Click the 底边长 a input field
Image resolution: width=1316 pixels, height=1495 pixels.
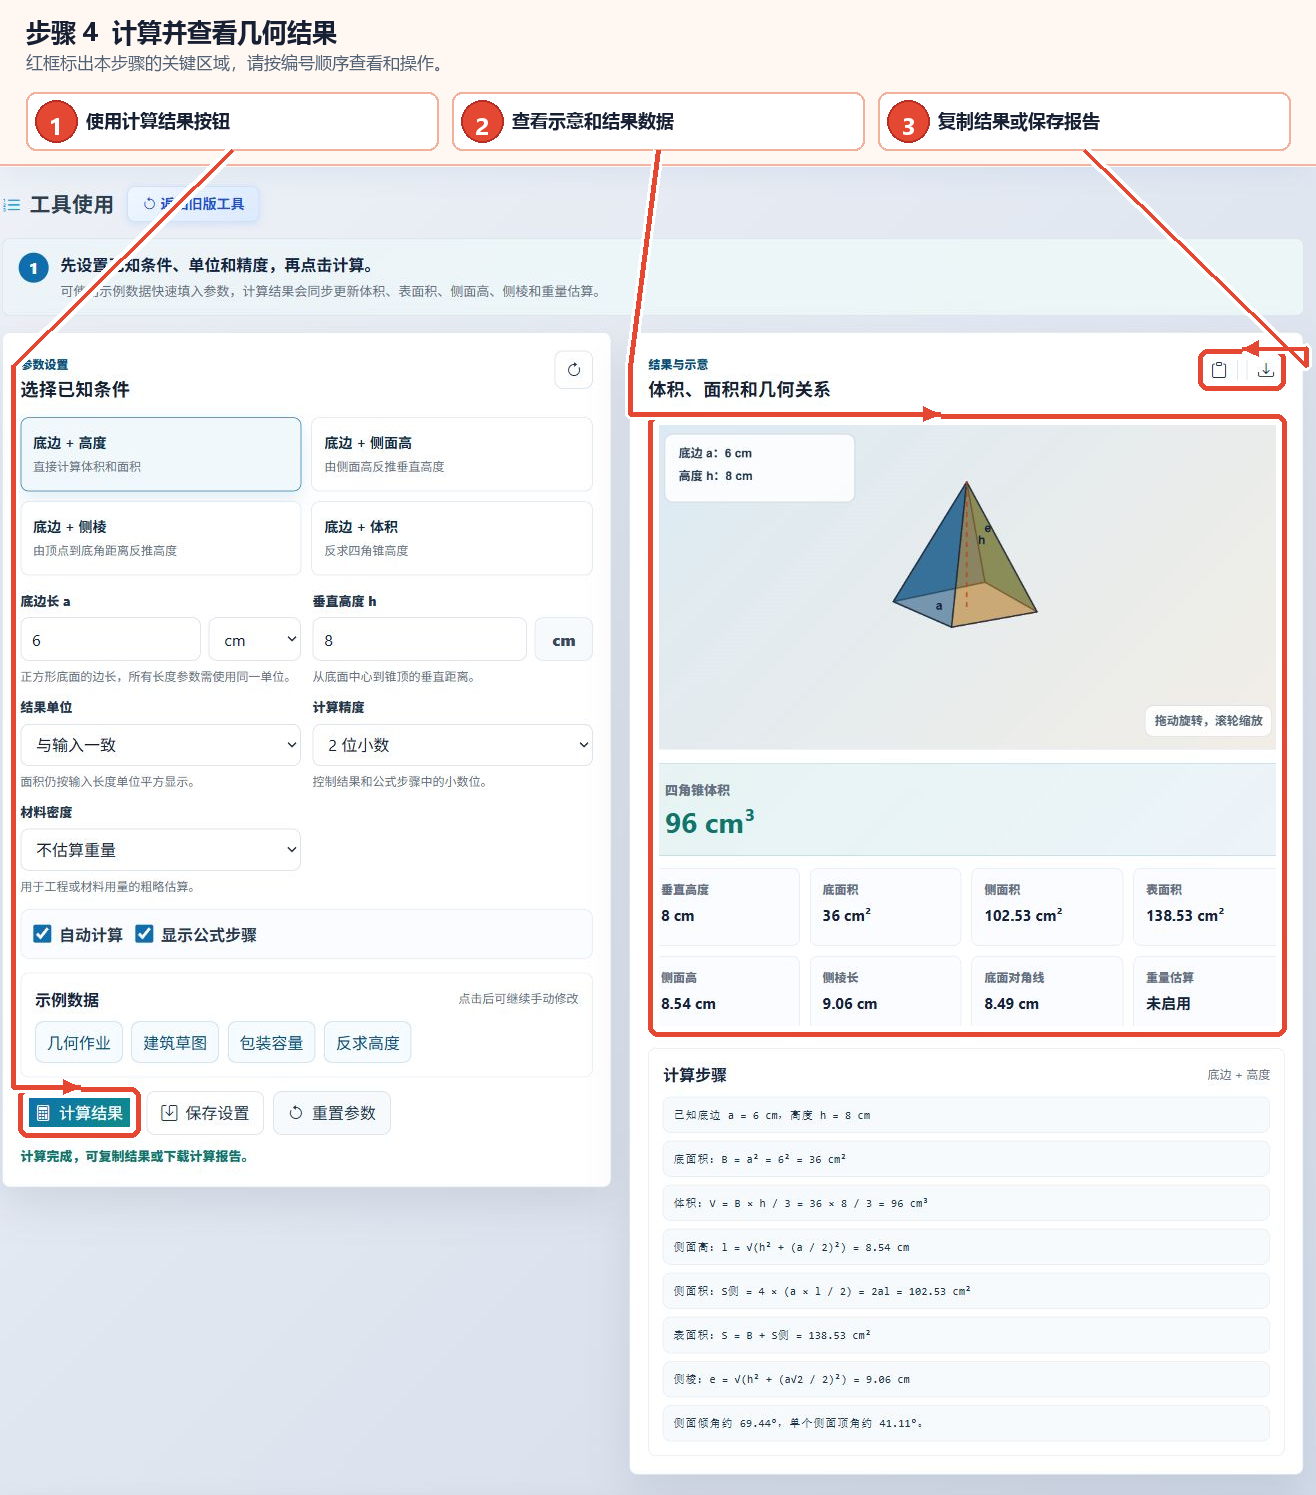(x=111, y=640)
